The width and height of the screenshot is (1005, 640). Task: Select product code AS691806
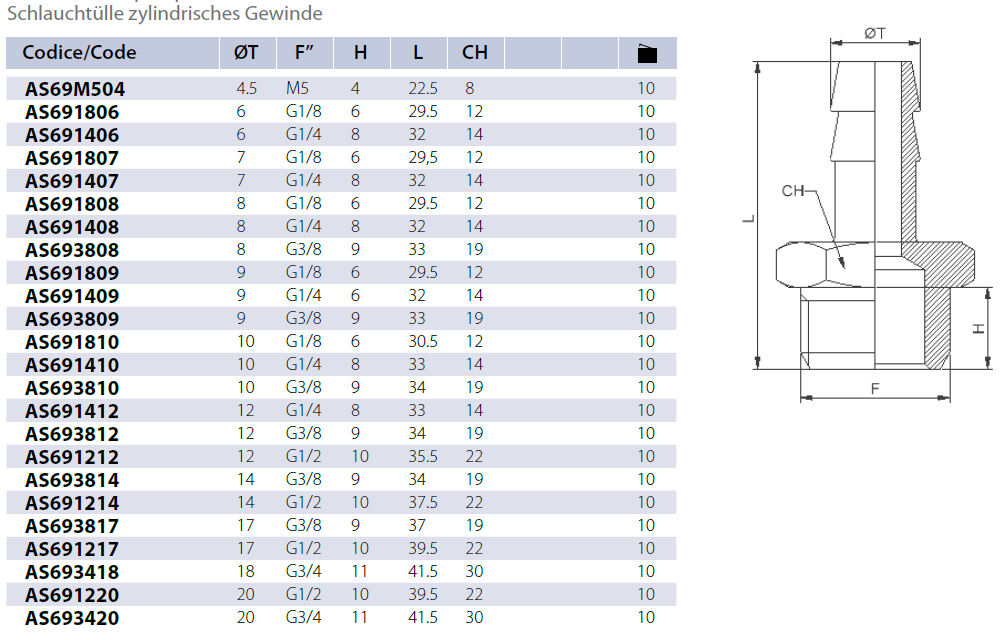(72, 112)
